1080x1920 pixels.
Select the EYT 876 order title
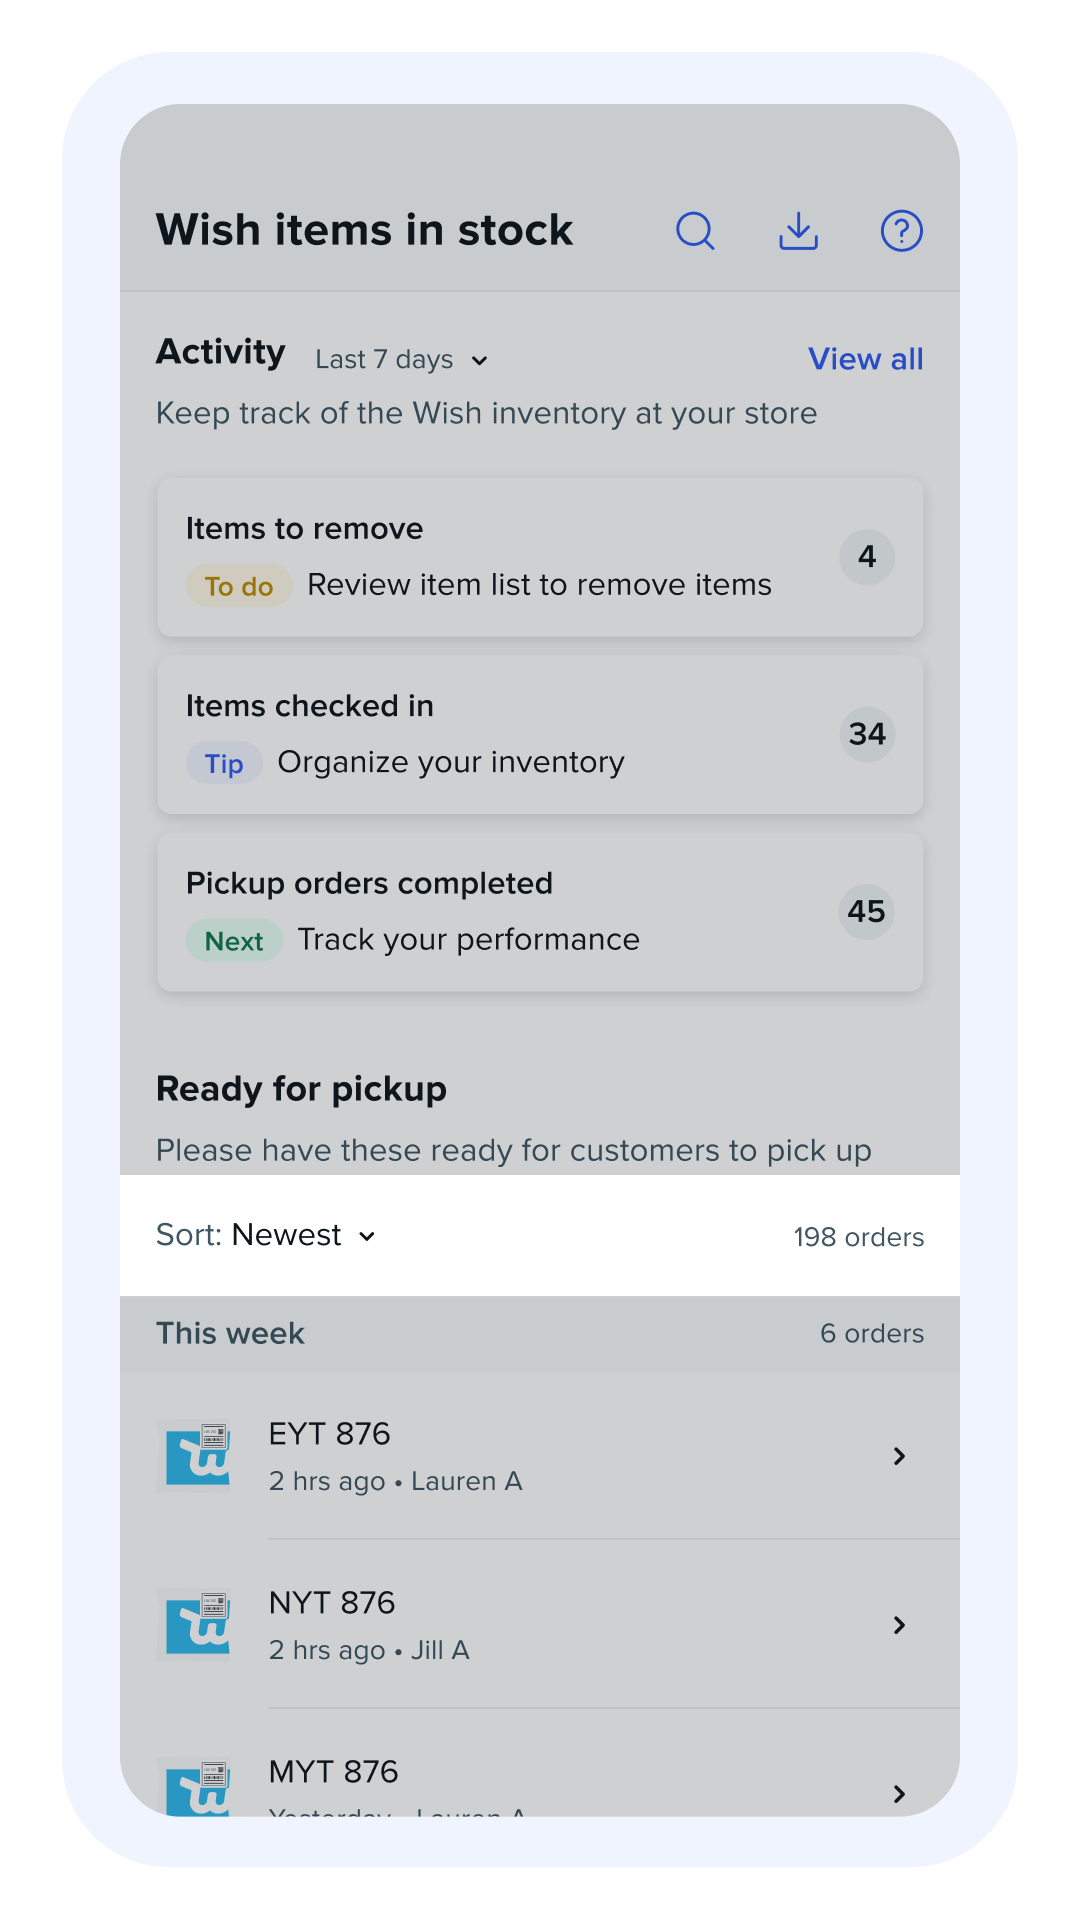coord(330,1434)
